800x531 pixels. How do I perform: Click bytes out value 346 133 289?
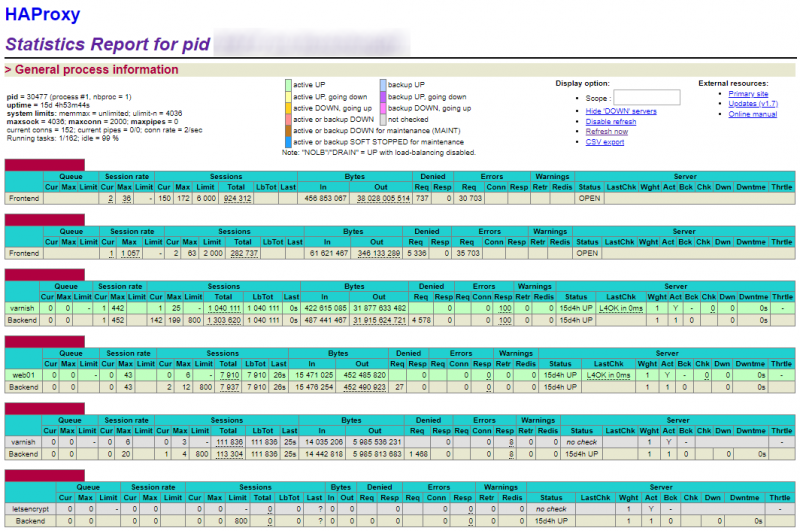[379, 253]
